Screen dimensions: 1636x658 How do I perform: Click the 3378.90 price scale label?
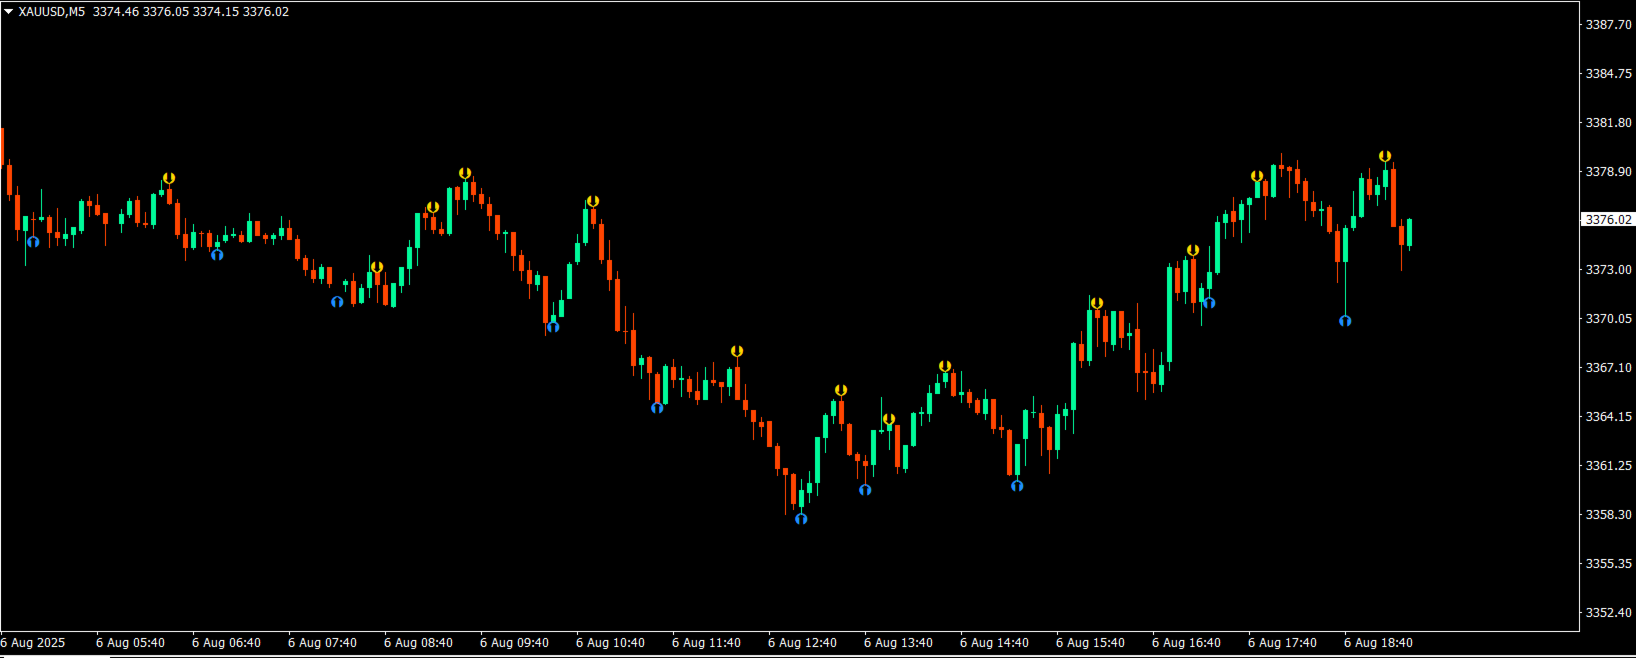[1608, 171]
